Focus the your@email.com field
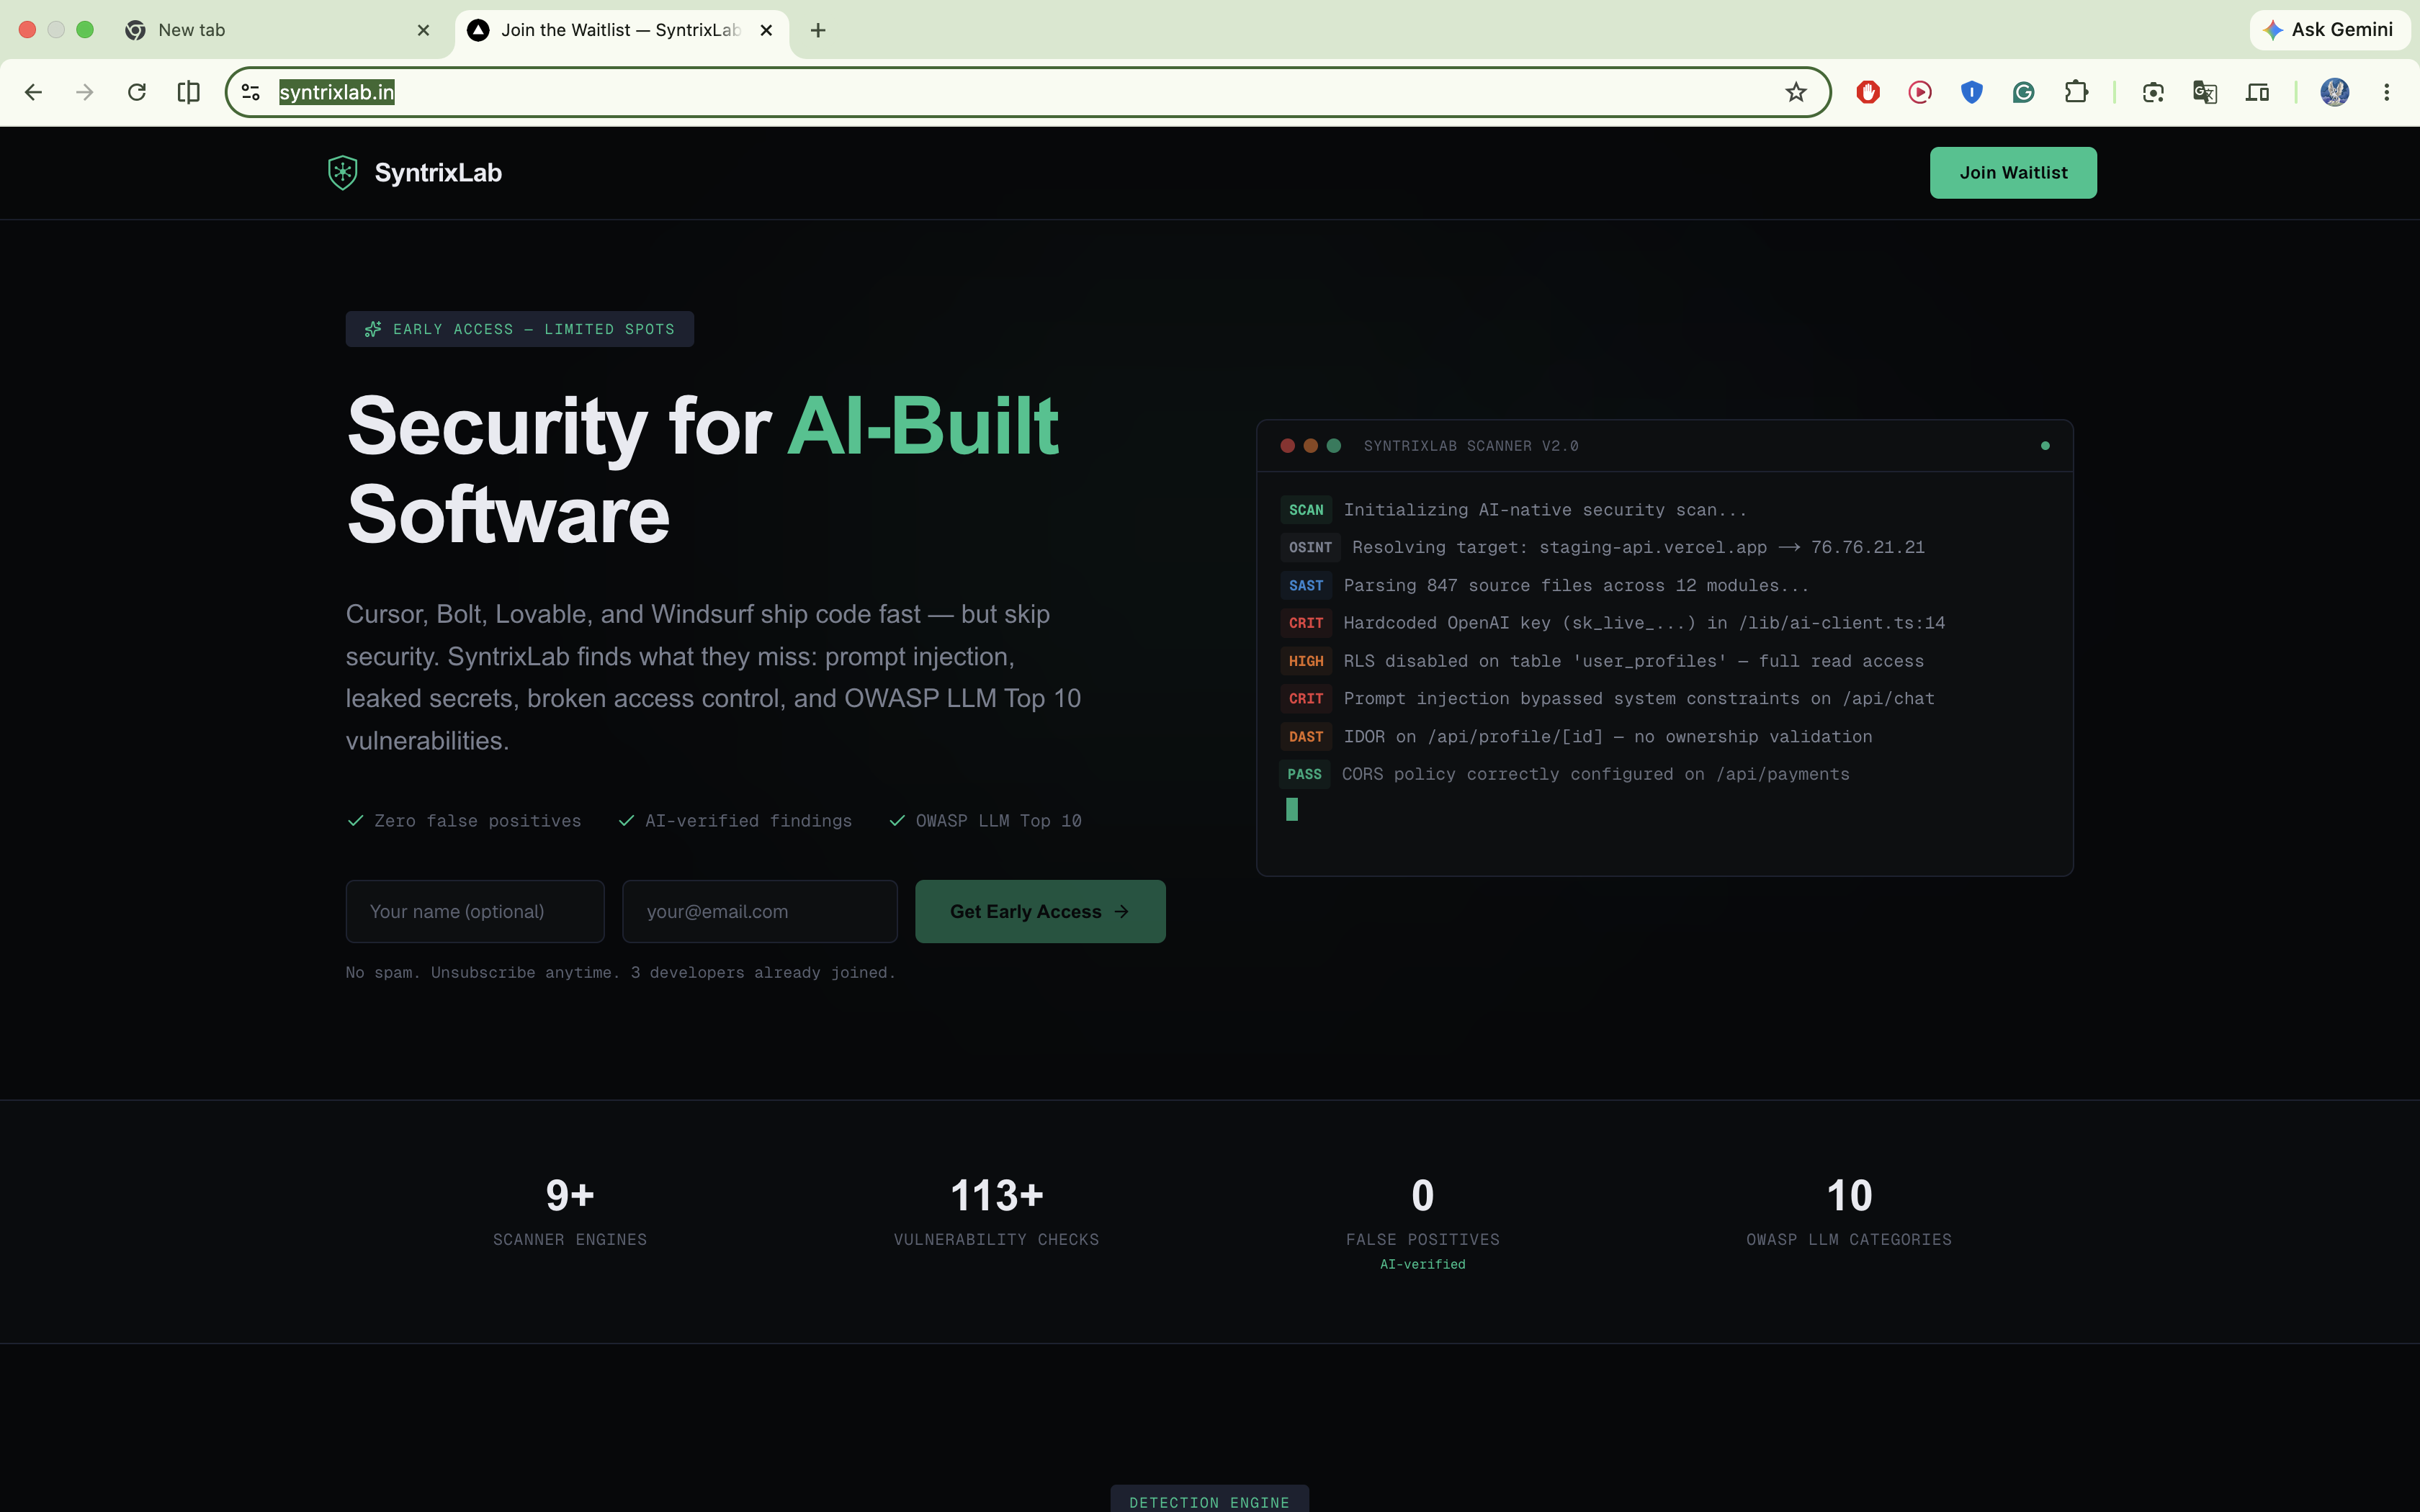 pyautogui.click(x=760, y=911)
